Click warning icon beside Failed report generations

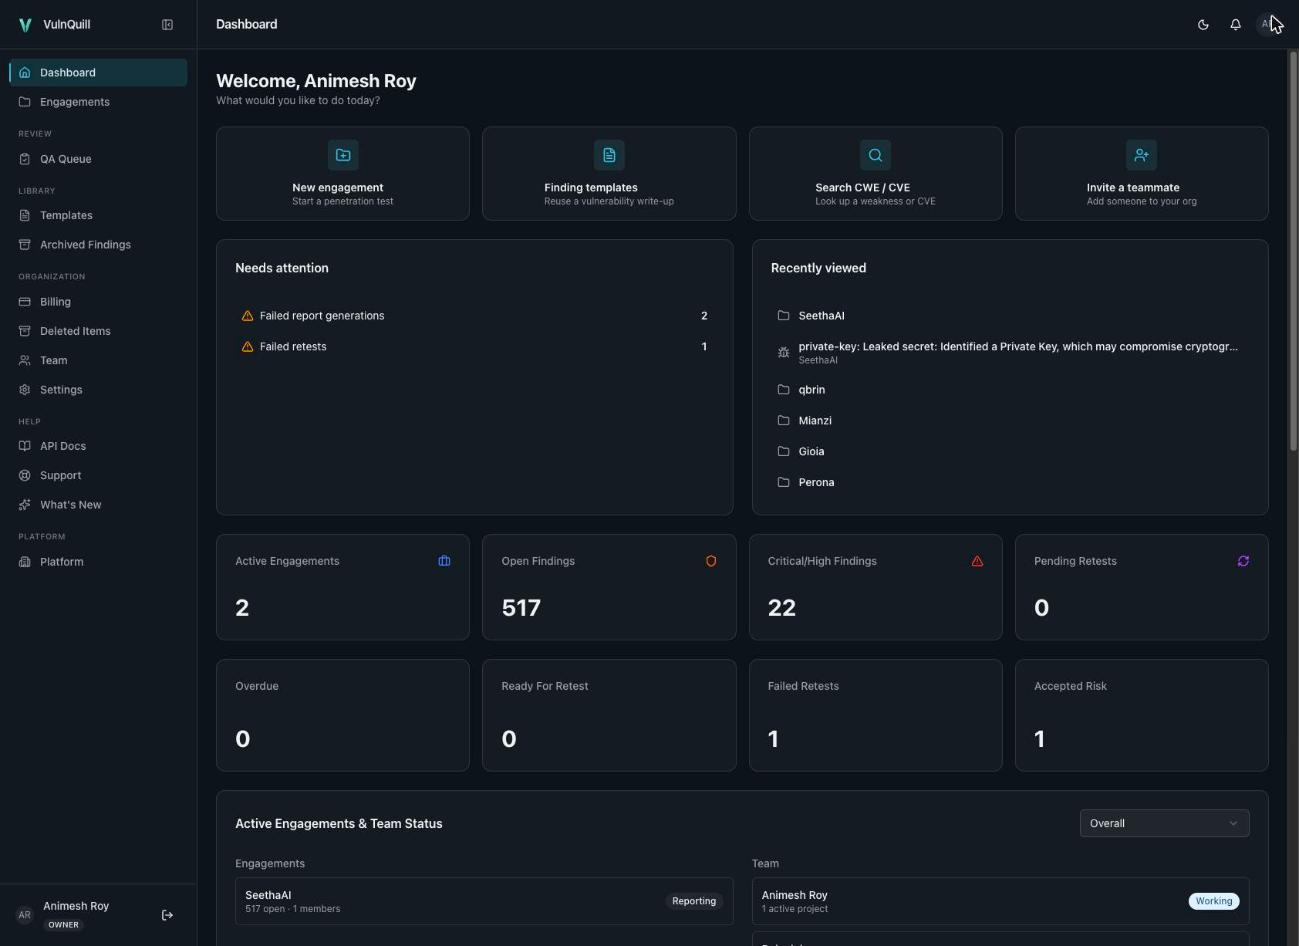[x=247, y=316]
